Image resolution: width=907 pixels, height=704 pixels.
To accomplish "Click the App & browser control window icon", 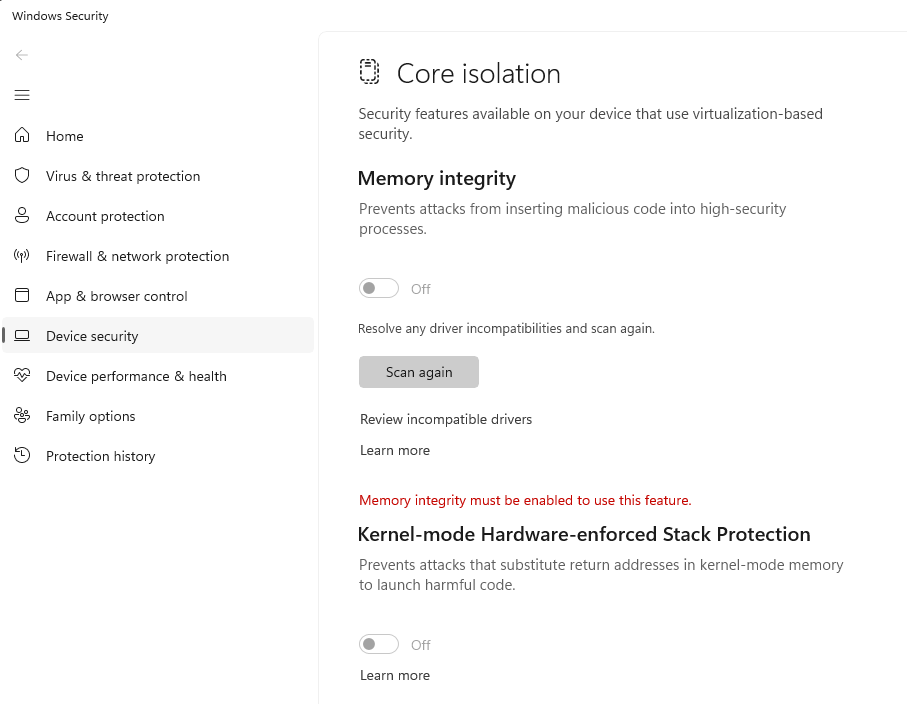I will 22,296.
